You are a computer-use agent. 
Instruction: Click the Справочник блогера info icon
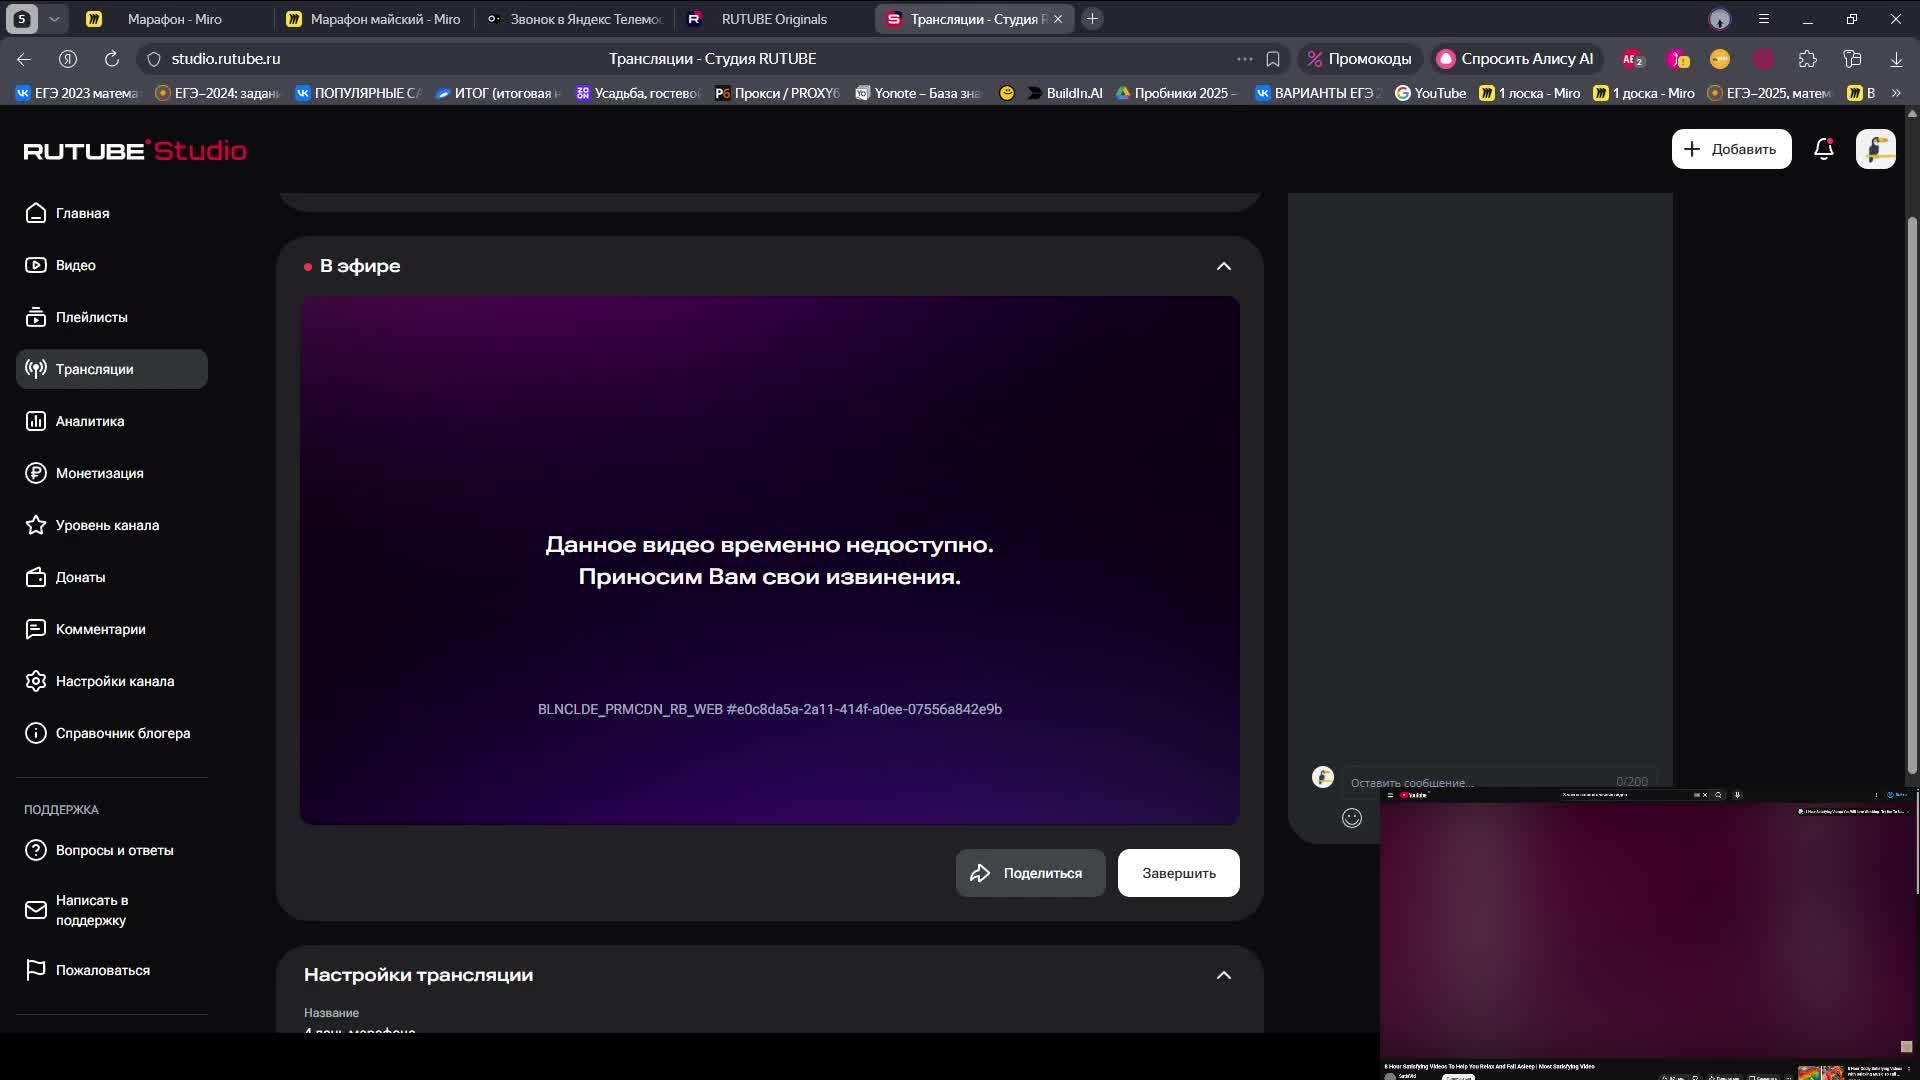coord(36,733)
